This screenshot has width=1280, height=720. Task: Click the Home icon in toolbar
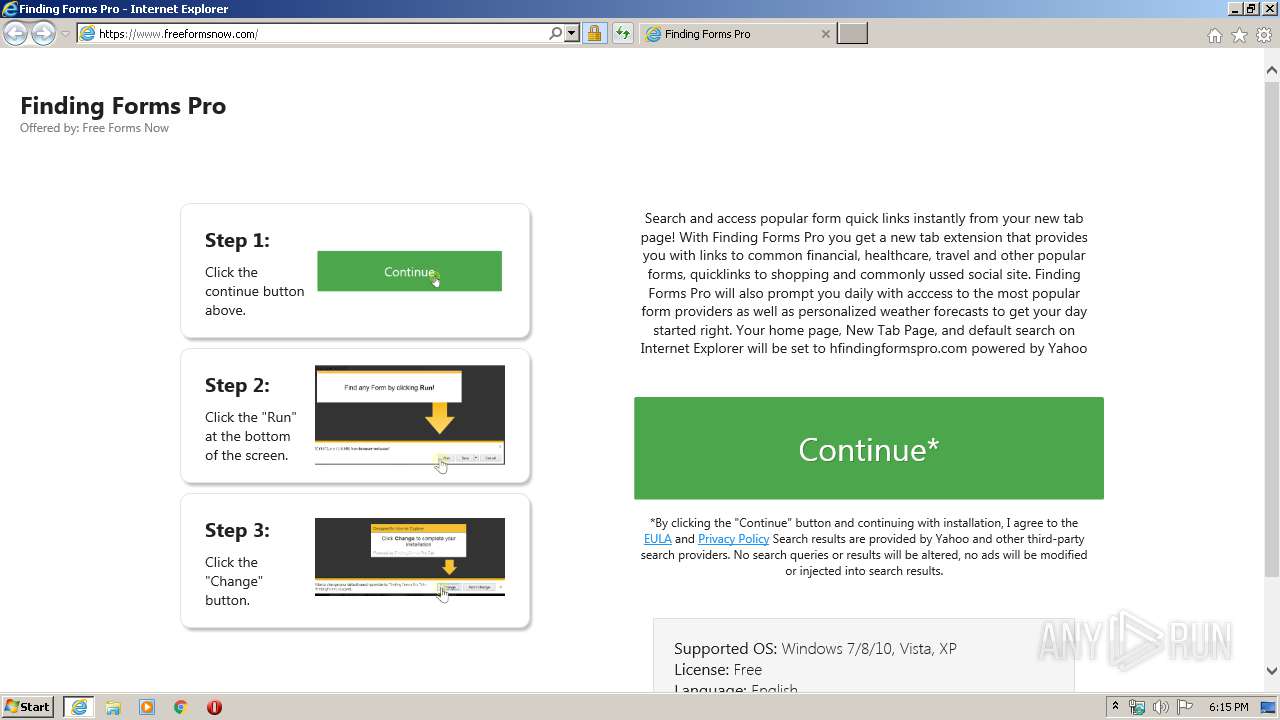pos(1214,35)
